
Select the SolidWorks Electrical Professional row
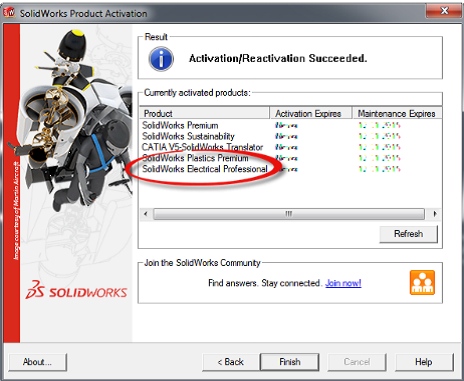tap(291, 169)
